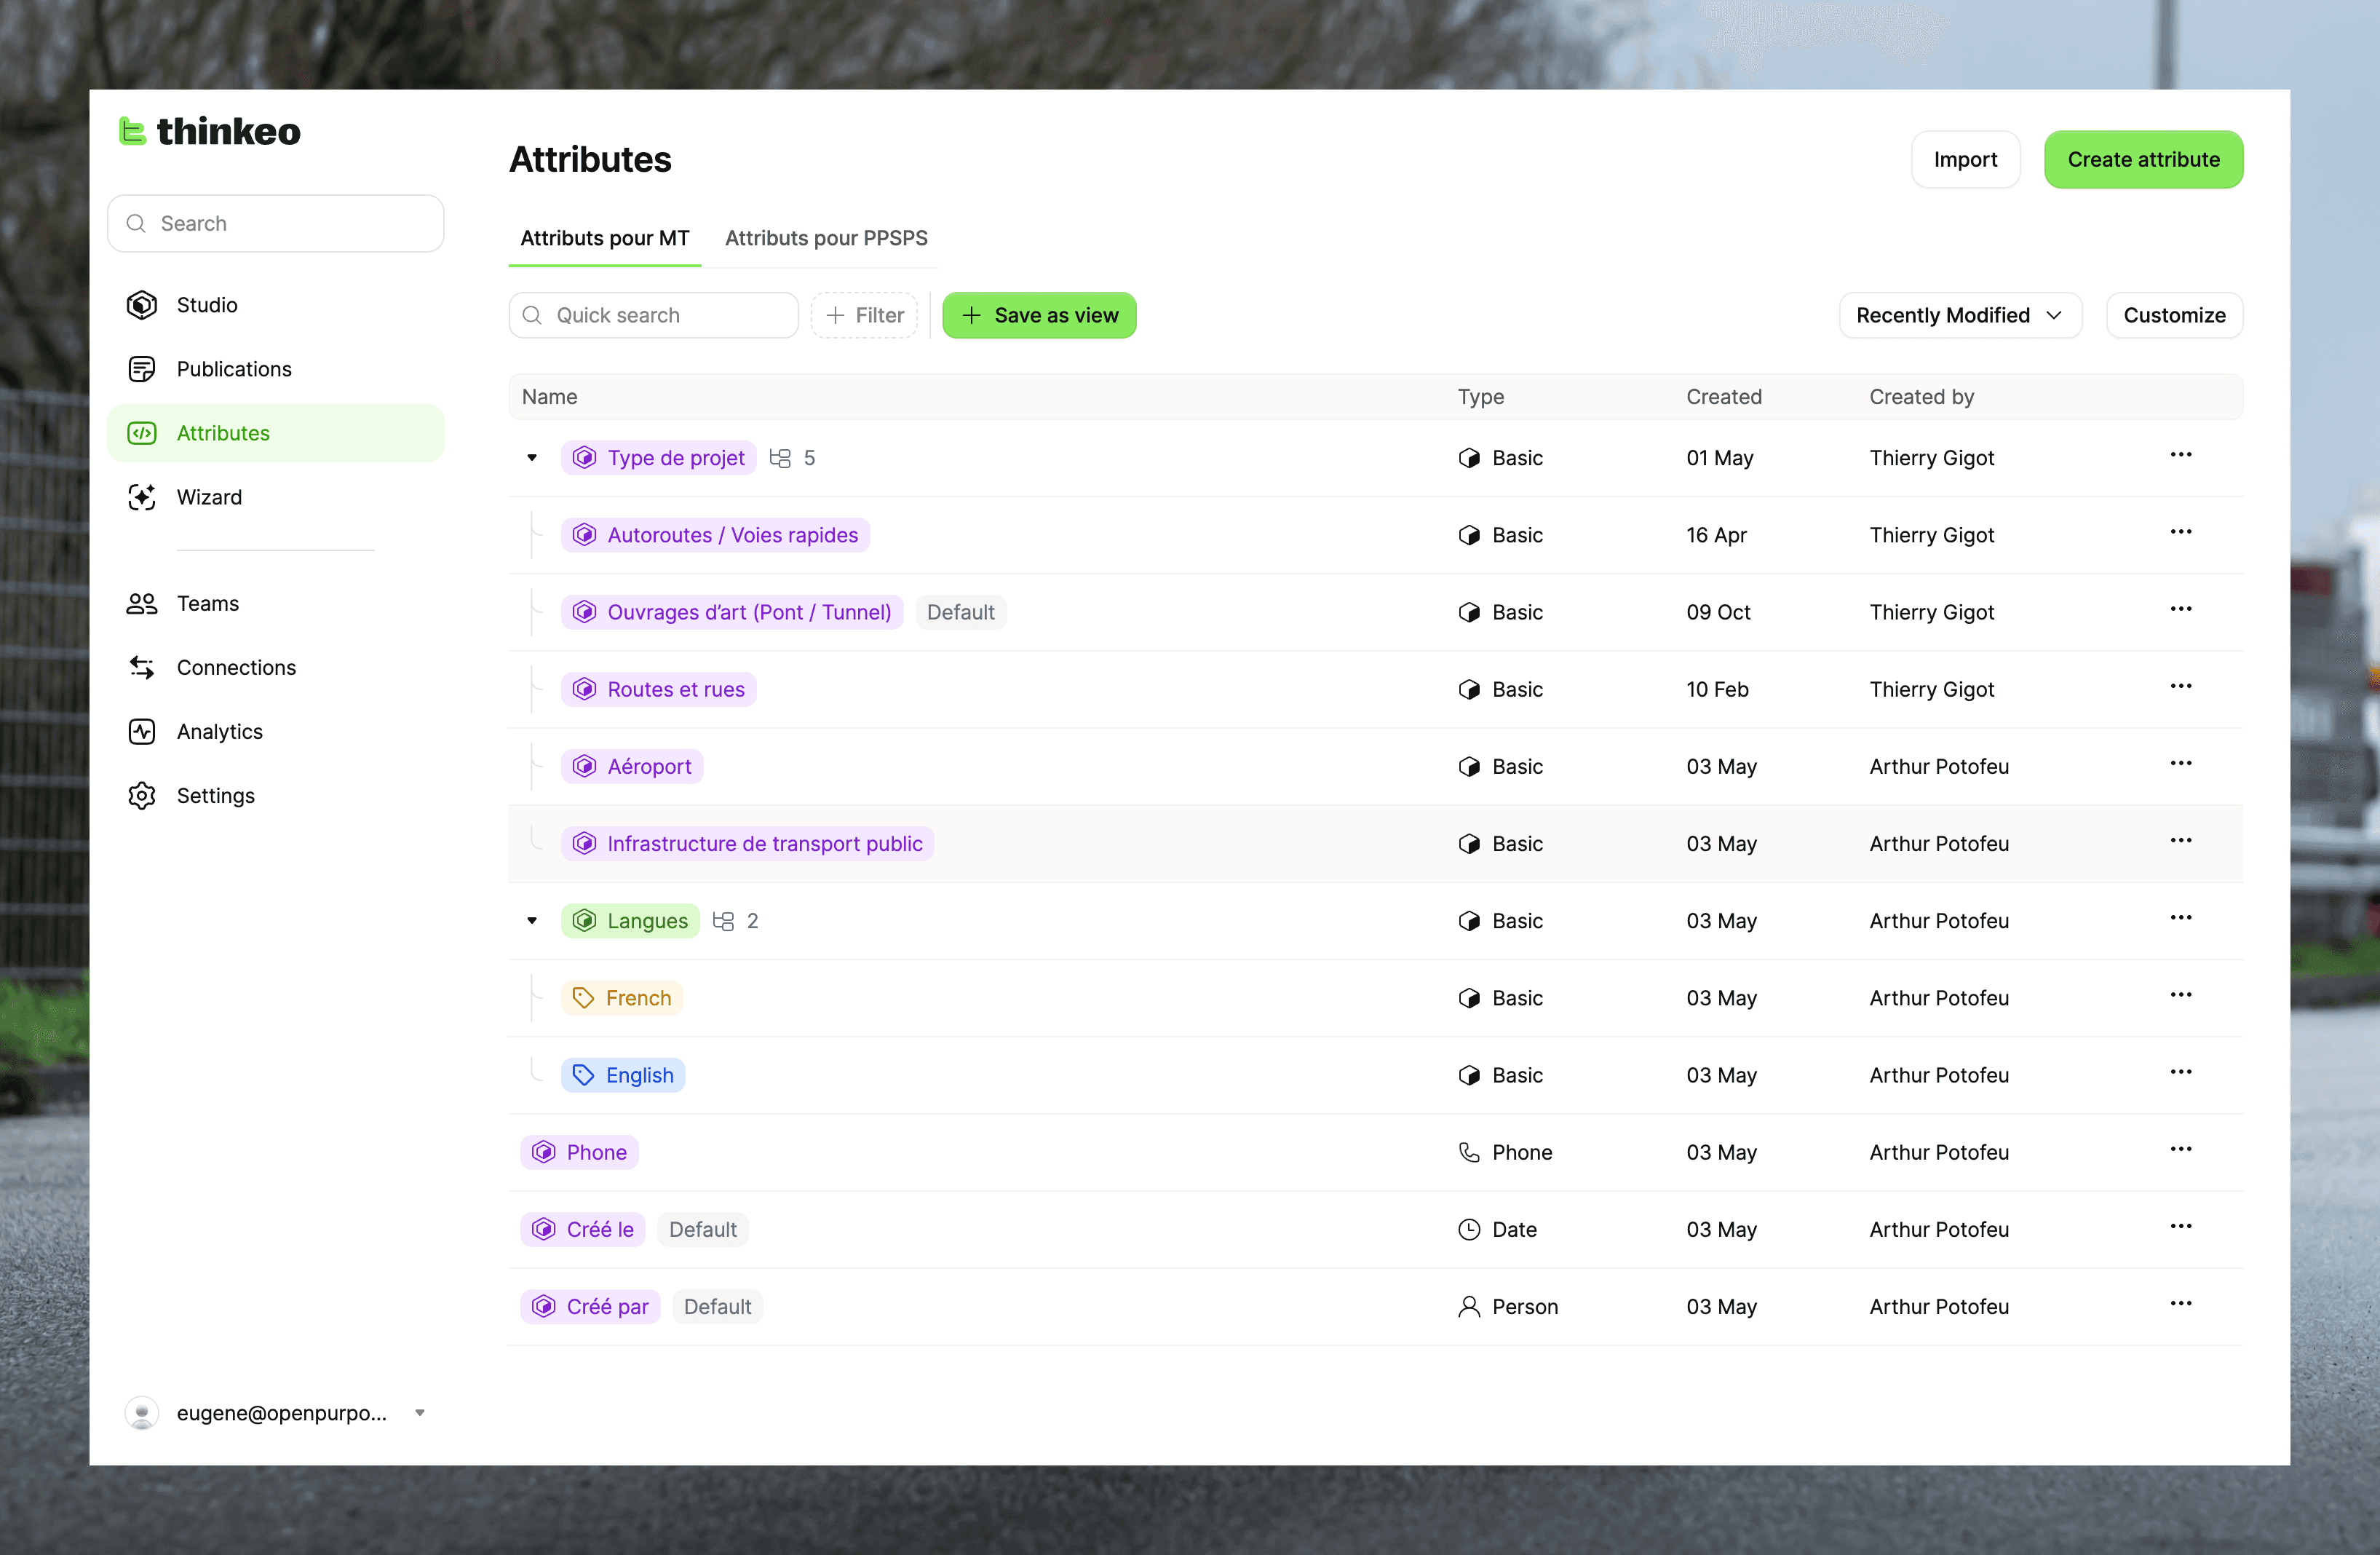Viewport: 2380px width, 1555px height.
Task: Collapse the Type de projet group
Action: pos(532,458)
